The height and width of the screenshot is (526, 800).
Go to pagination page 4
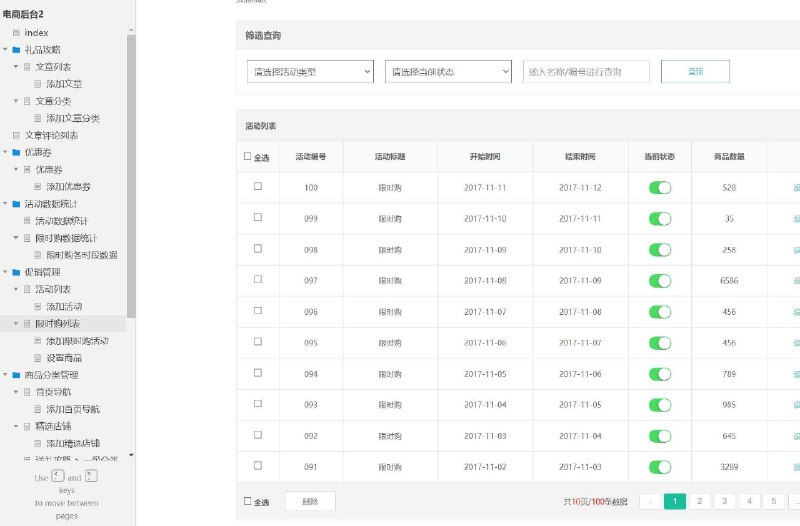(x=749, y=502)
